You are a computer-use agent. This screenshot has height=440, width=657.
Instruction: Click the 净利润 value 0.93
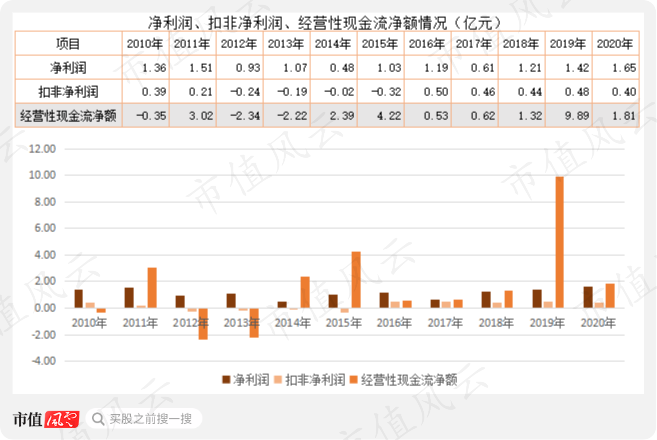(x=248, y=67)
